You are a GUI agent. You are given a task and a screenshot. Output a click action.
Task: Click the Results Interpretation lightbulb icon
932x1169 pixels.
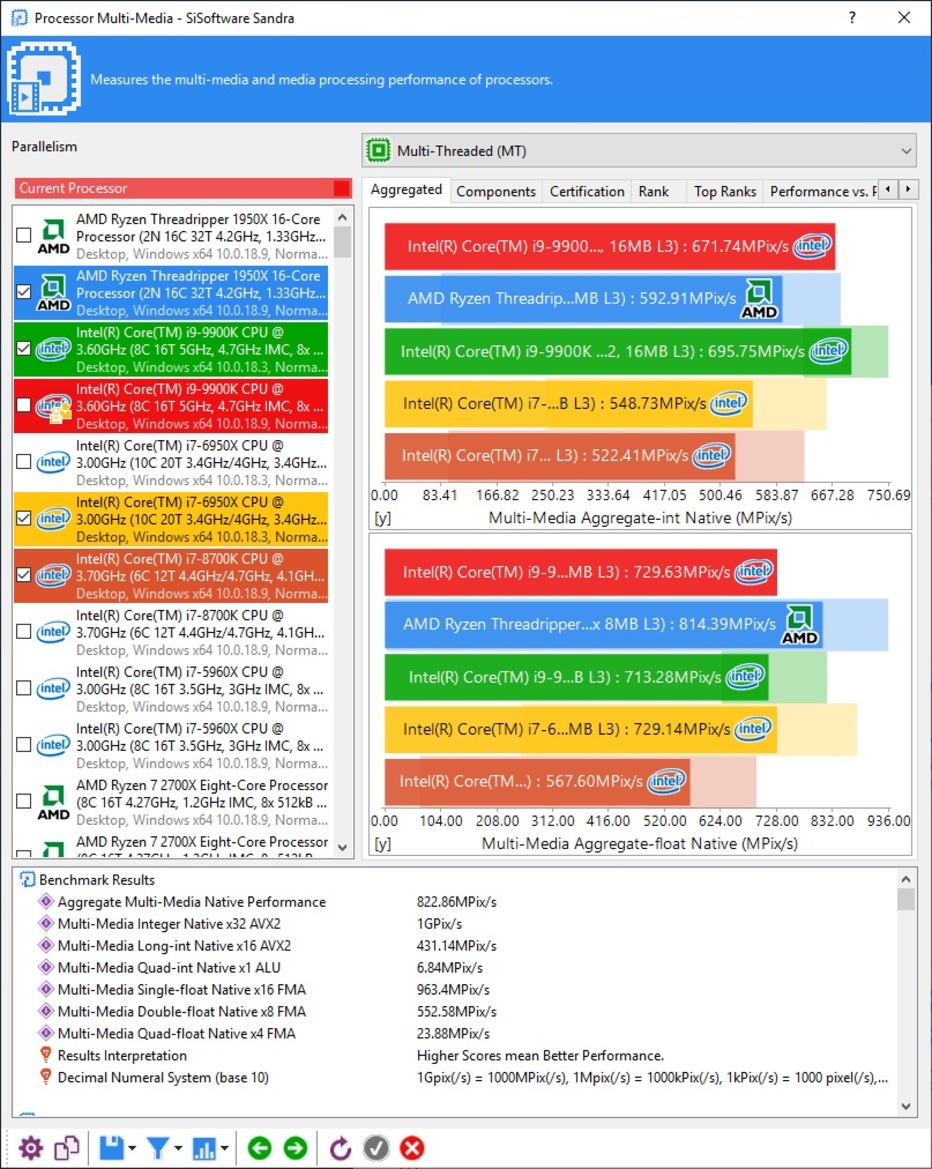[45, 1055]
